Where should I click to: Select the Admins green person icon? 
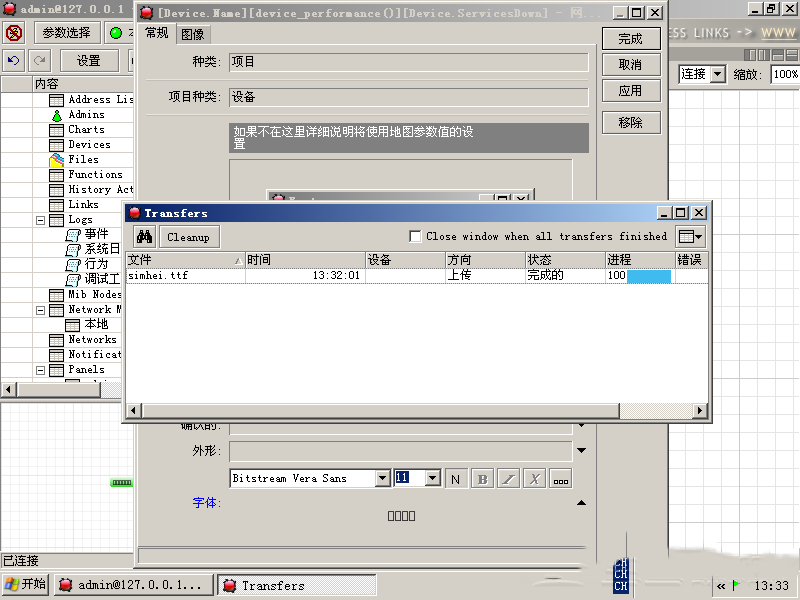pos(57,115)
